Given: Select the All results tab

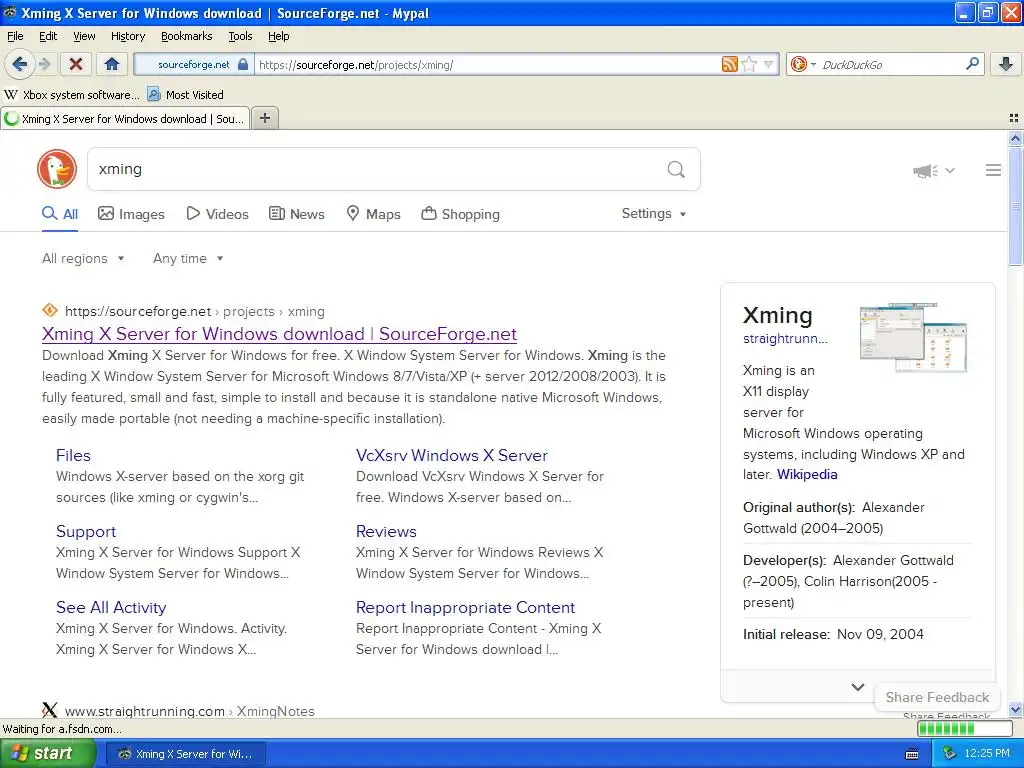Looking at the screenshot, I should (60, 214).
